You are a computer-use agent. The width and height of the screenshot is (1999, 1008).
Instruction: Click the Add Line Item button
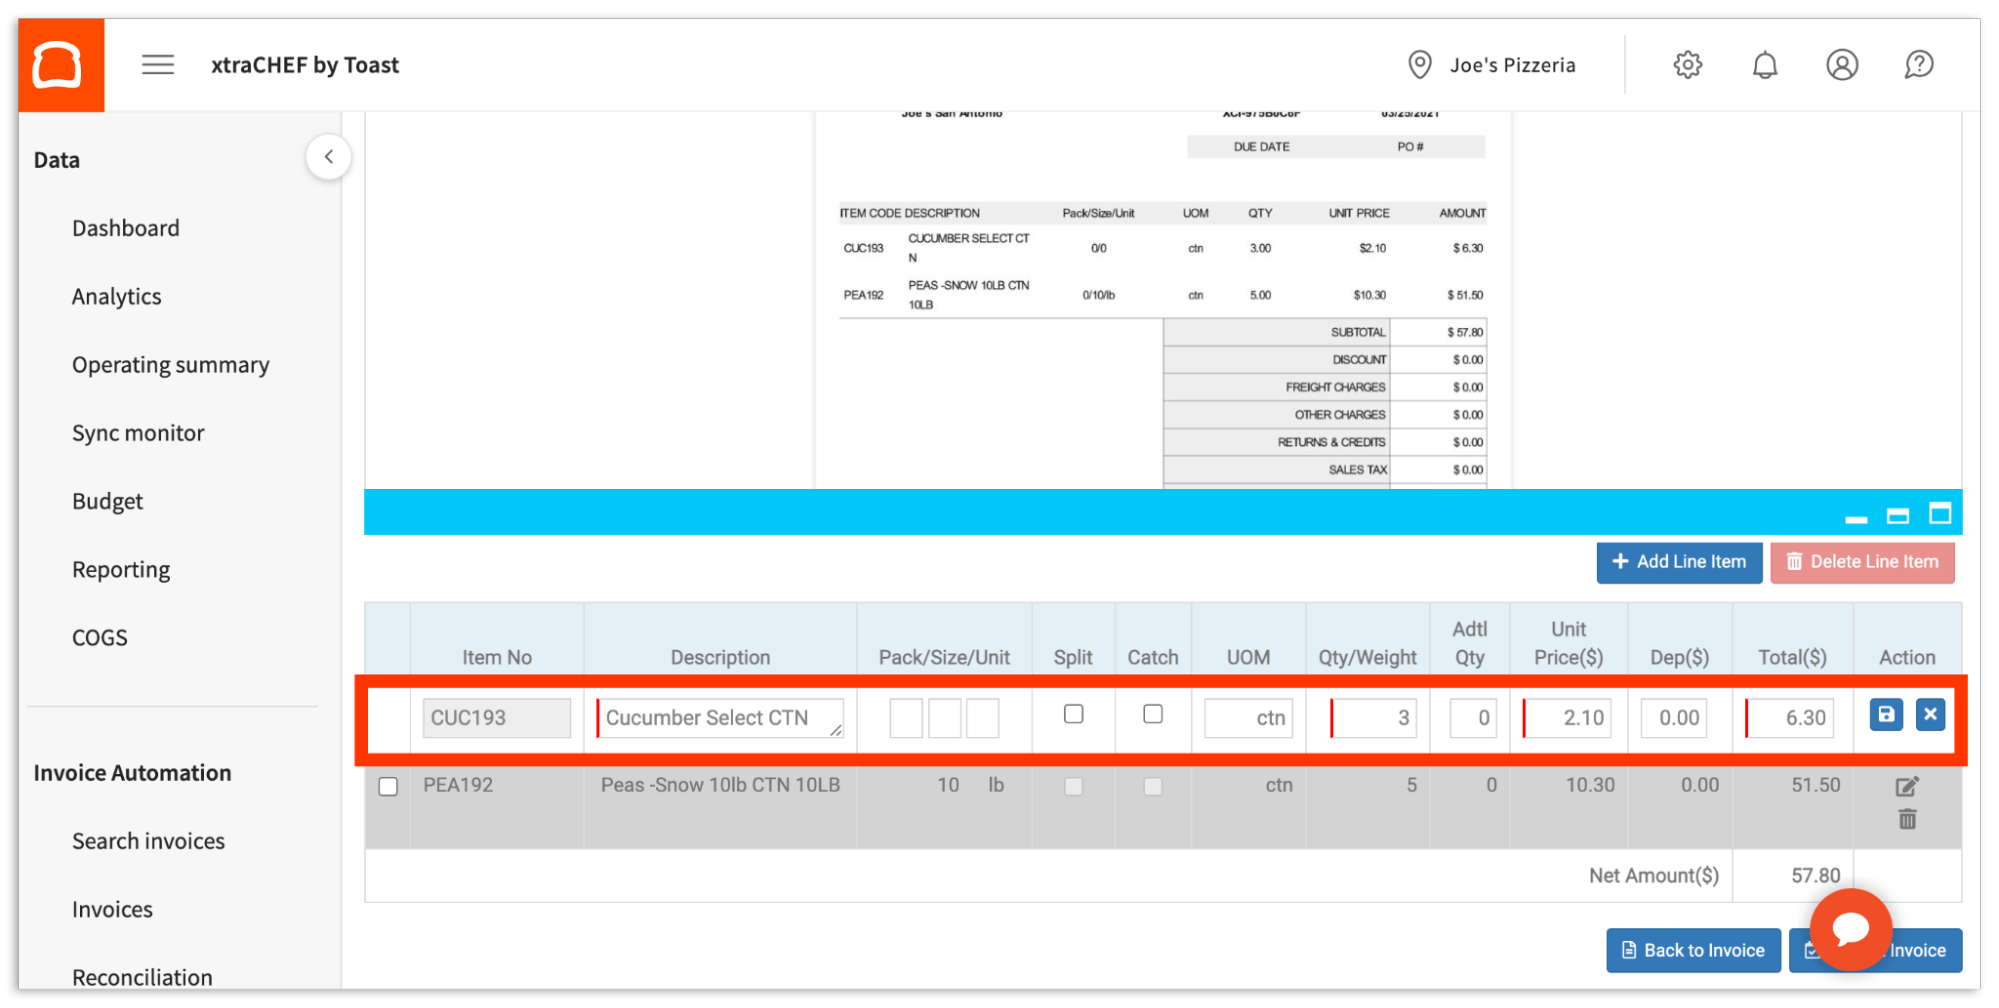[1679, 562]
